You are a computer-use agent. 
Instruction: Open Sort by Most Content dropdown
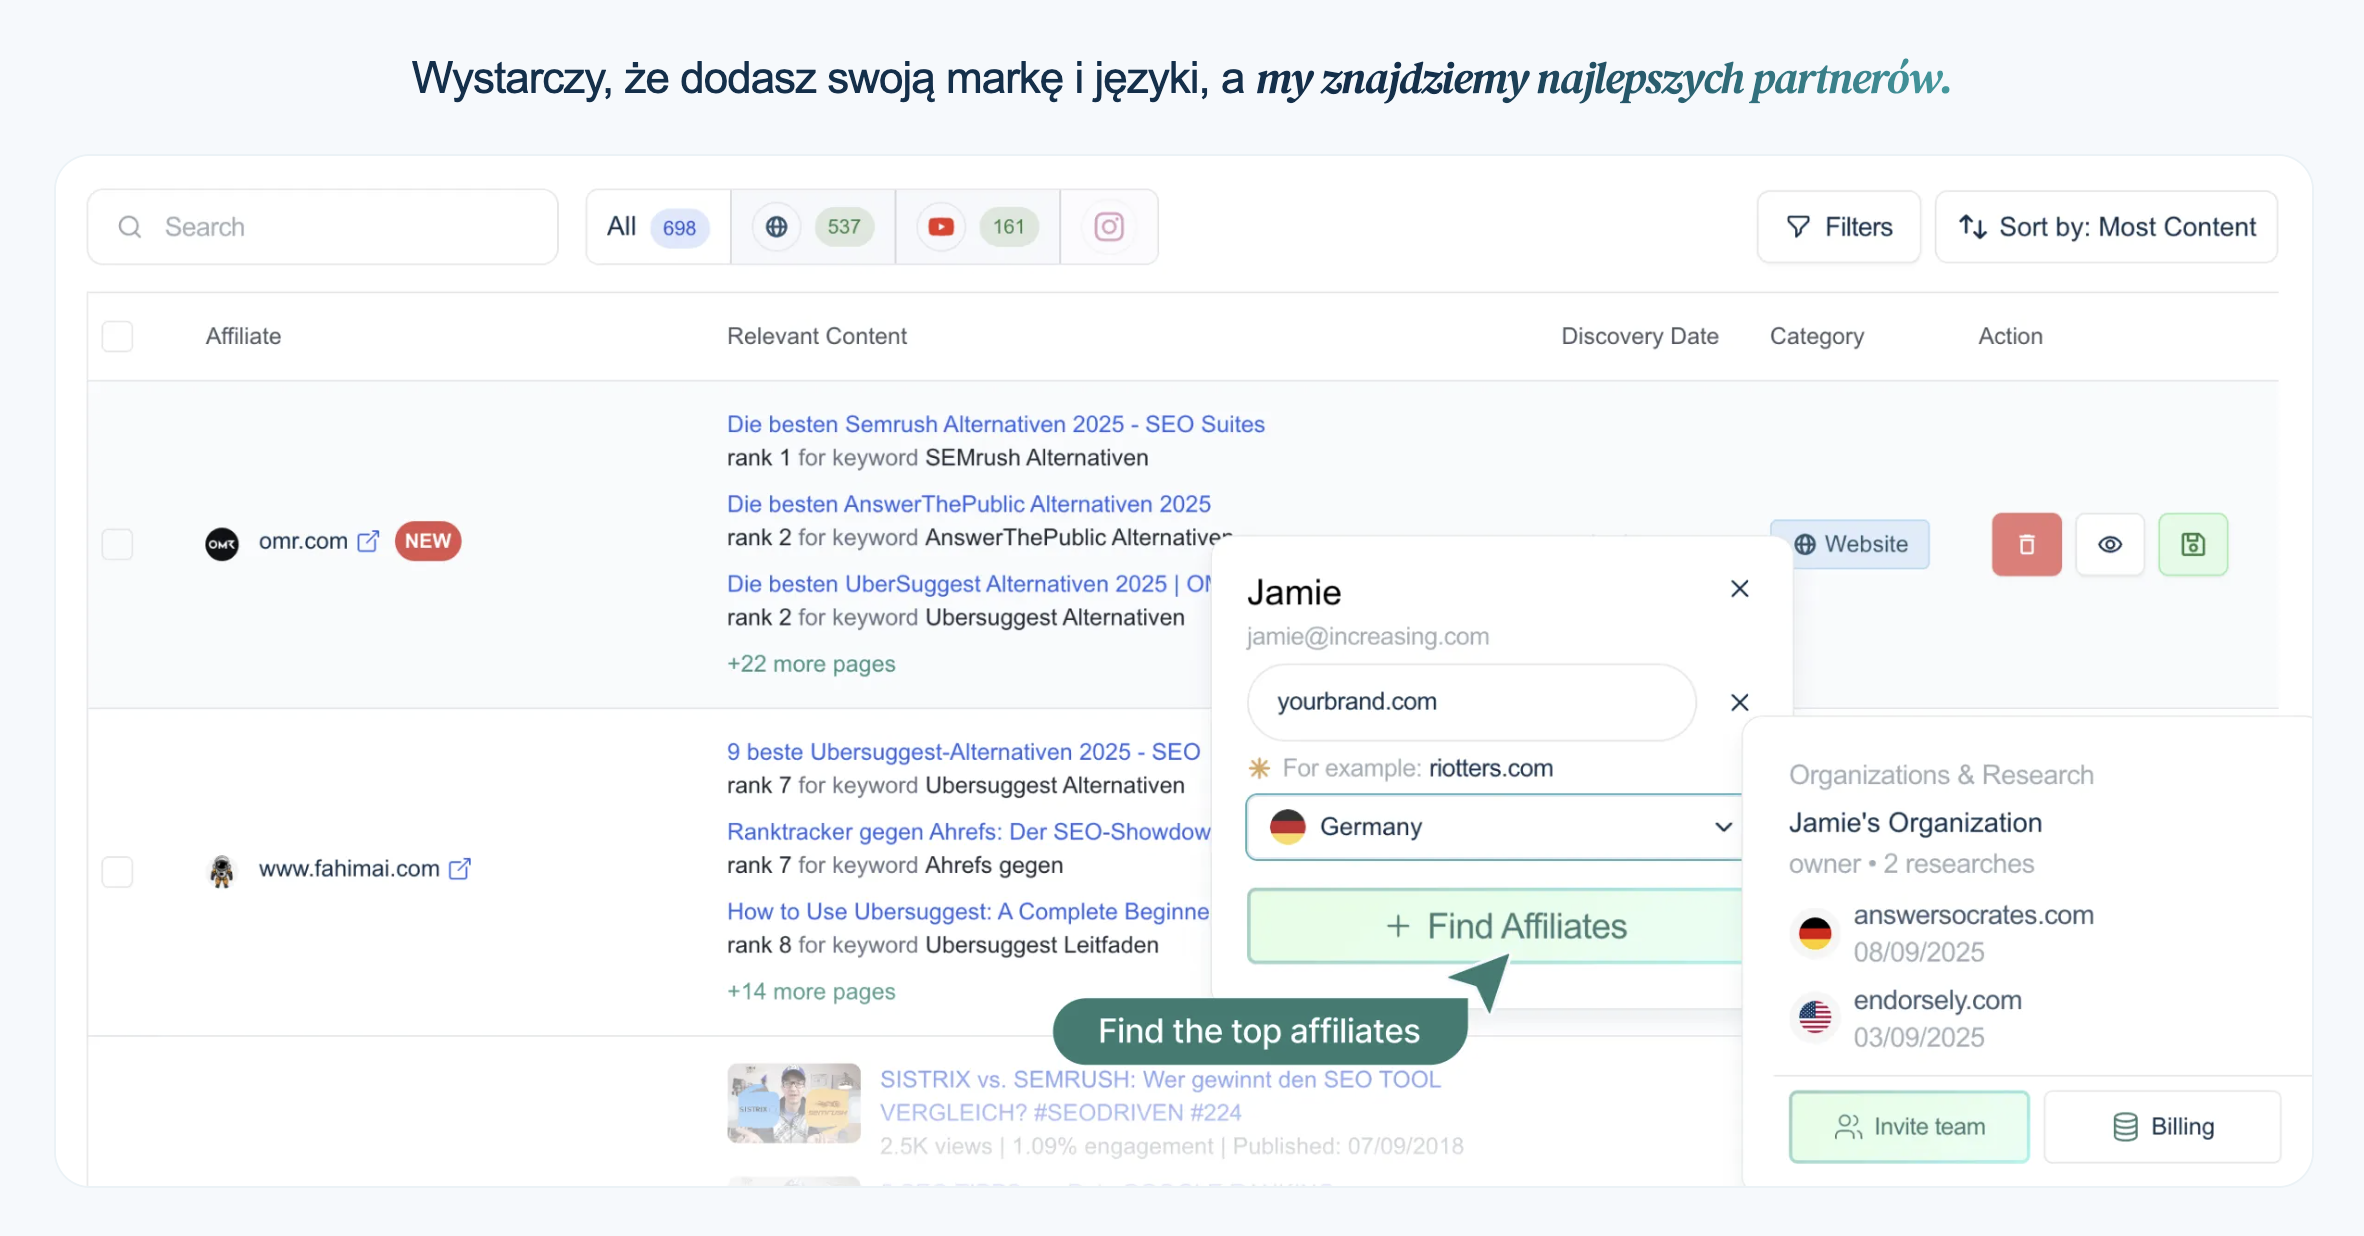coord(2106,227)
